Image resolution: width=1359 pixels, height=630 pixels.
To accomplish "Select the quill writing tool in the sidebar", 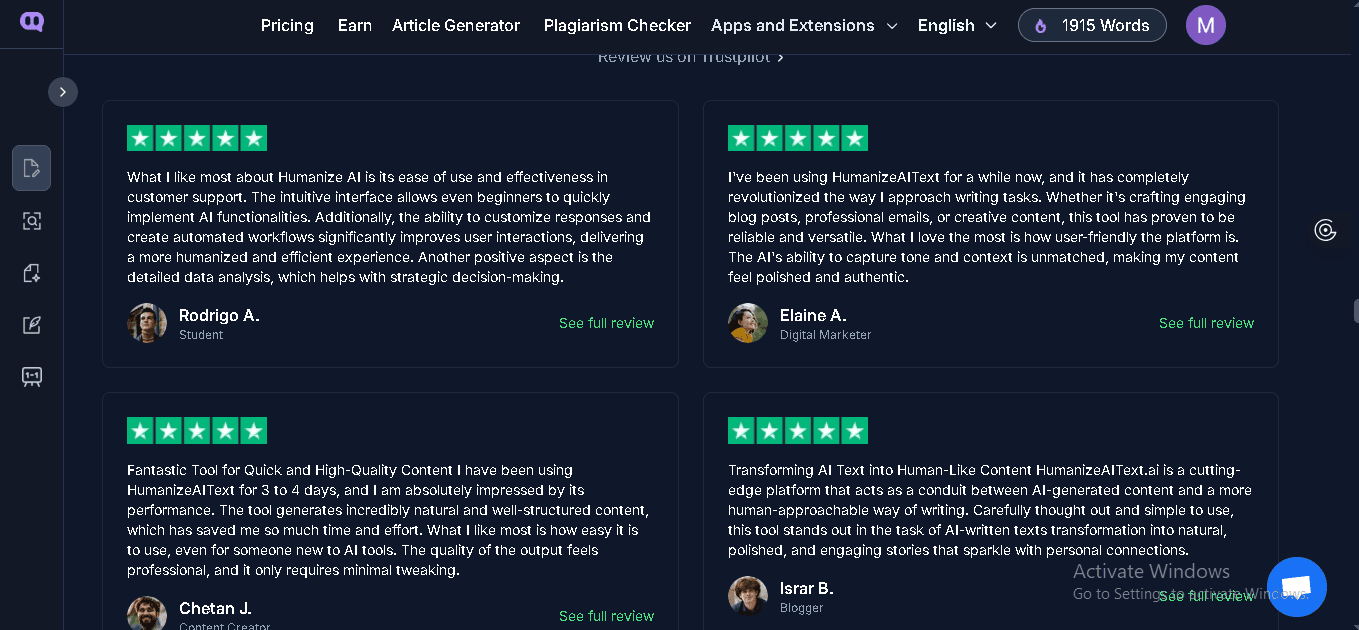I will (x=31, y=324).
